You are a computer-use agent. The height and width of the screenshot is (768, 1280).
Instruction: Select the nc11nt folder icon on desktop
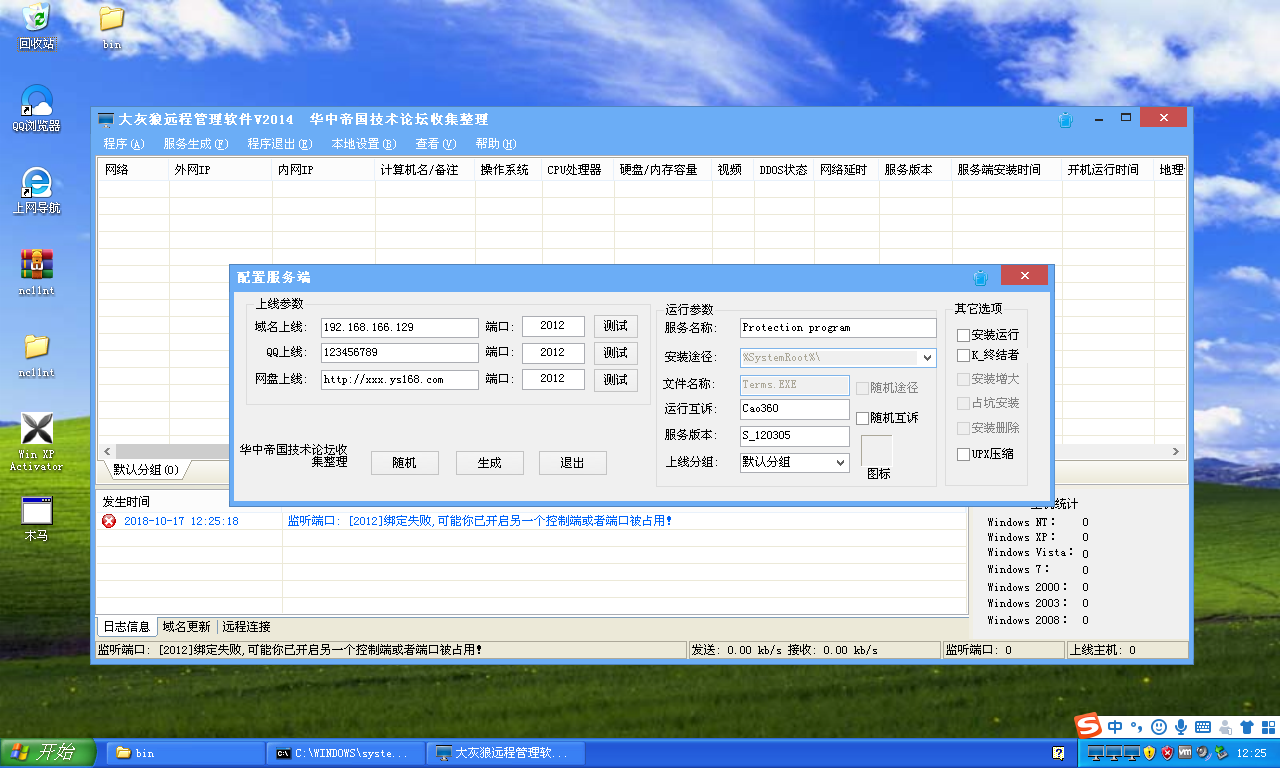[x=36, y=354]
